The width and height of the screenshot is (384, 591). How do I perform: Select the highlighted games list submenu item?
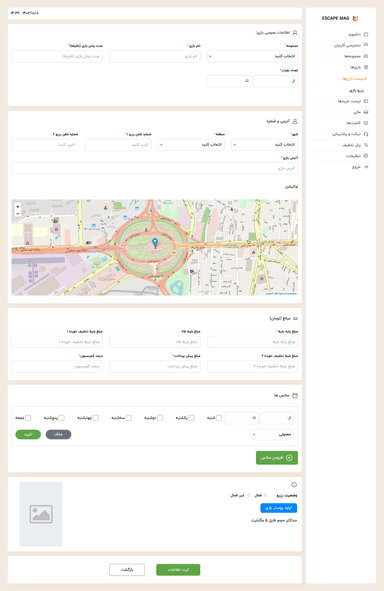coord(354,79)
